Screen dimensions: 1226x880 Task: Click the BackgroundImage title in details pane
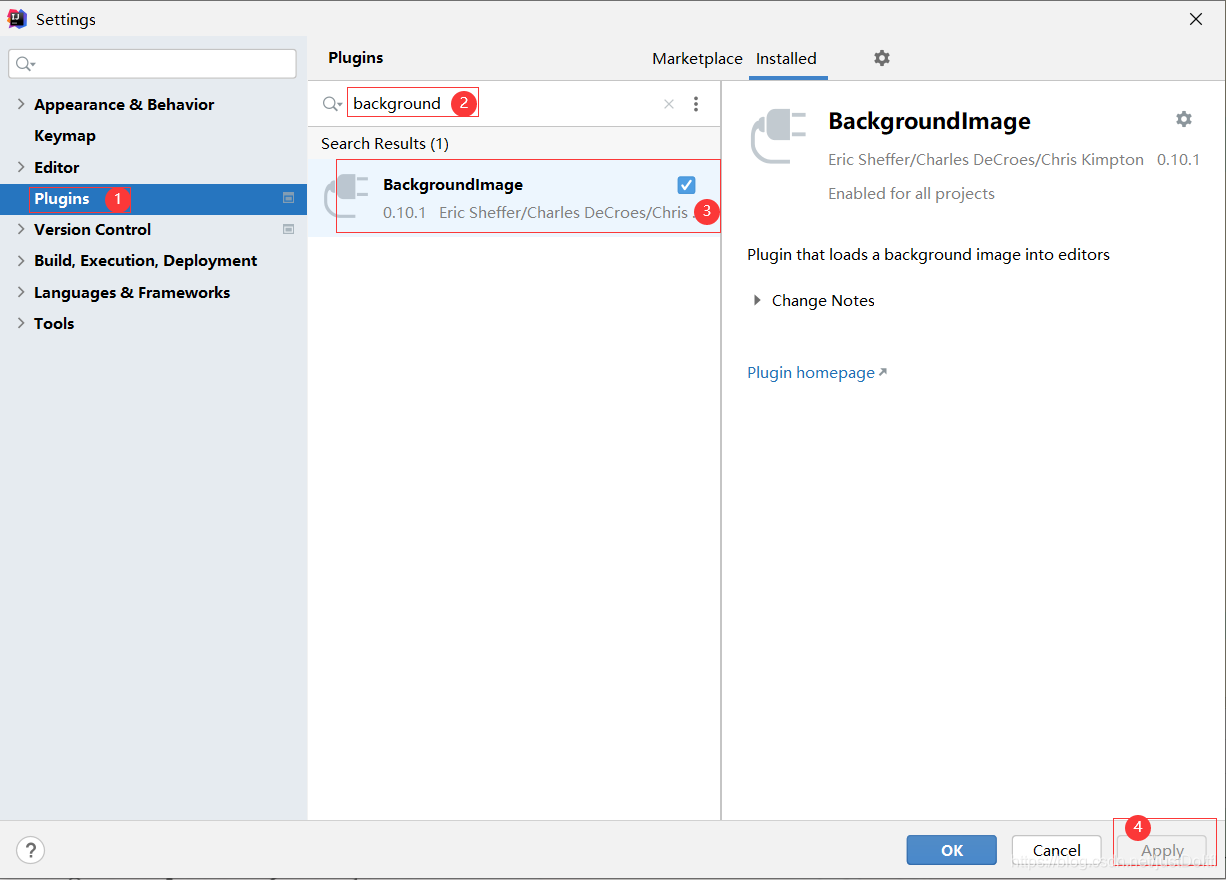(929, 121)
